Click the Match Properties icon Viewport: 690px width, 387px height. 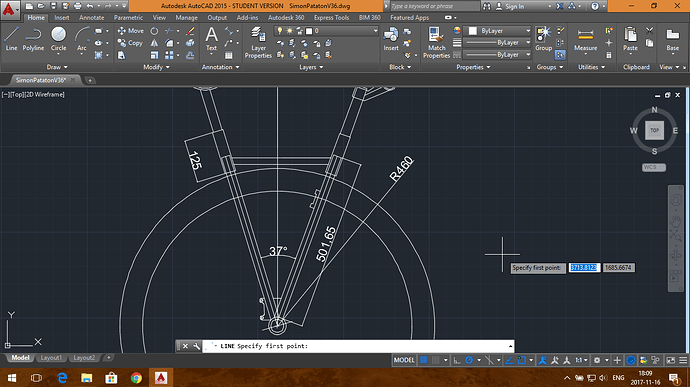pos(436,42)
